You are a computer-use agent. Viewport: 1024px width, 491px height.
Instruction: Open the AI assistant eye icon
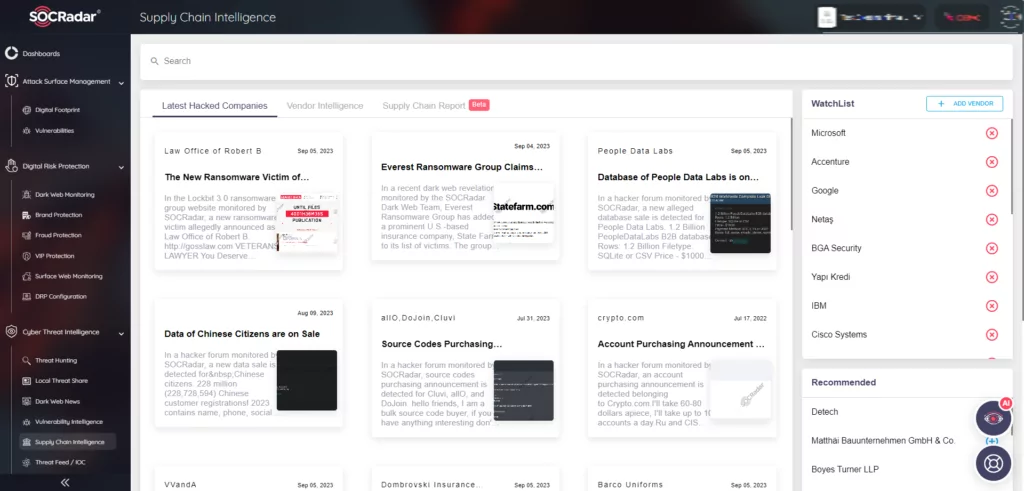point(993,419)
